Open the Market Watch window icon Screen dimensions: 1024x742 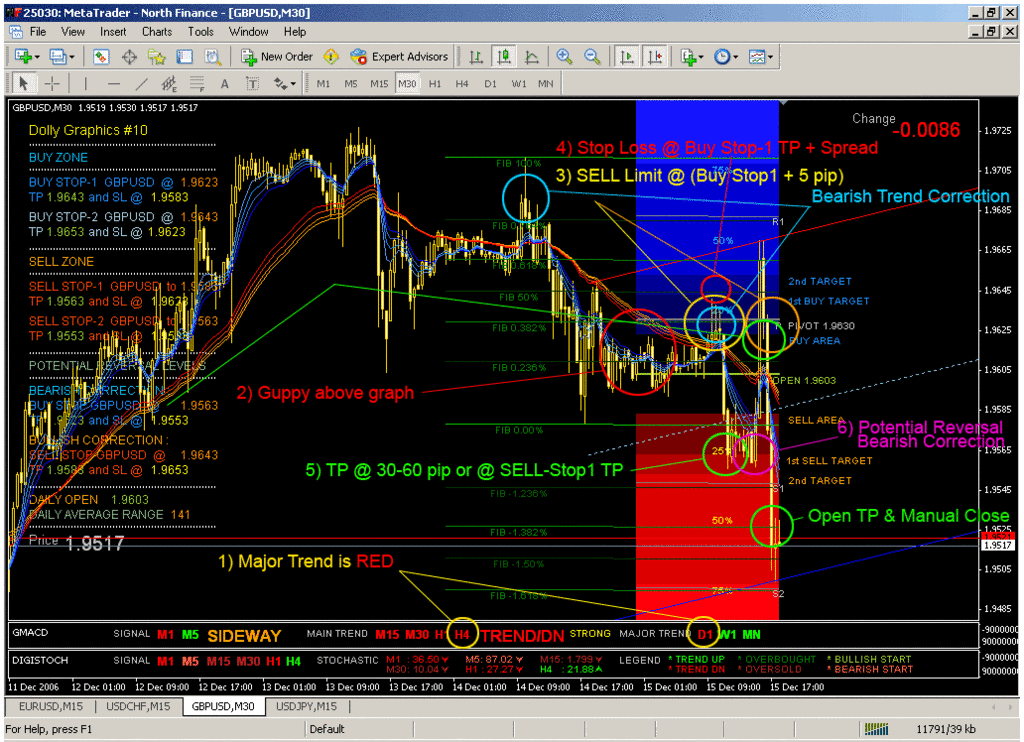[101, 57]
